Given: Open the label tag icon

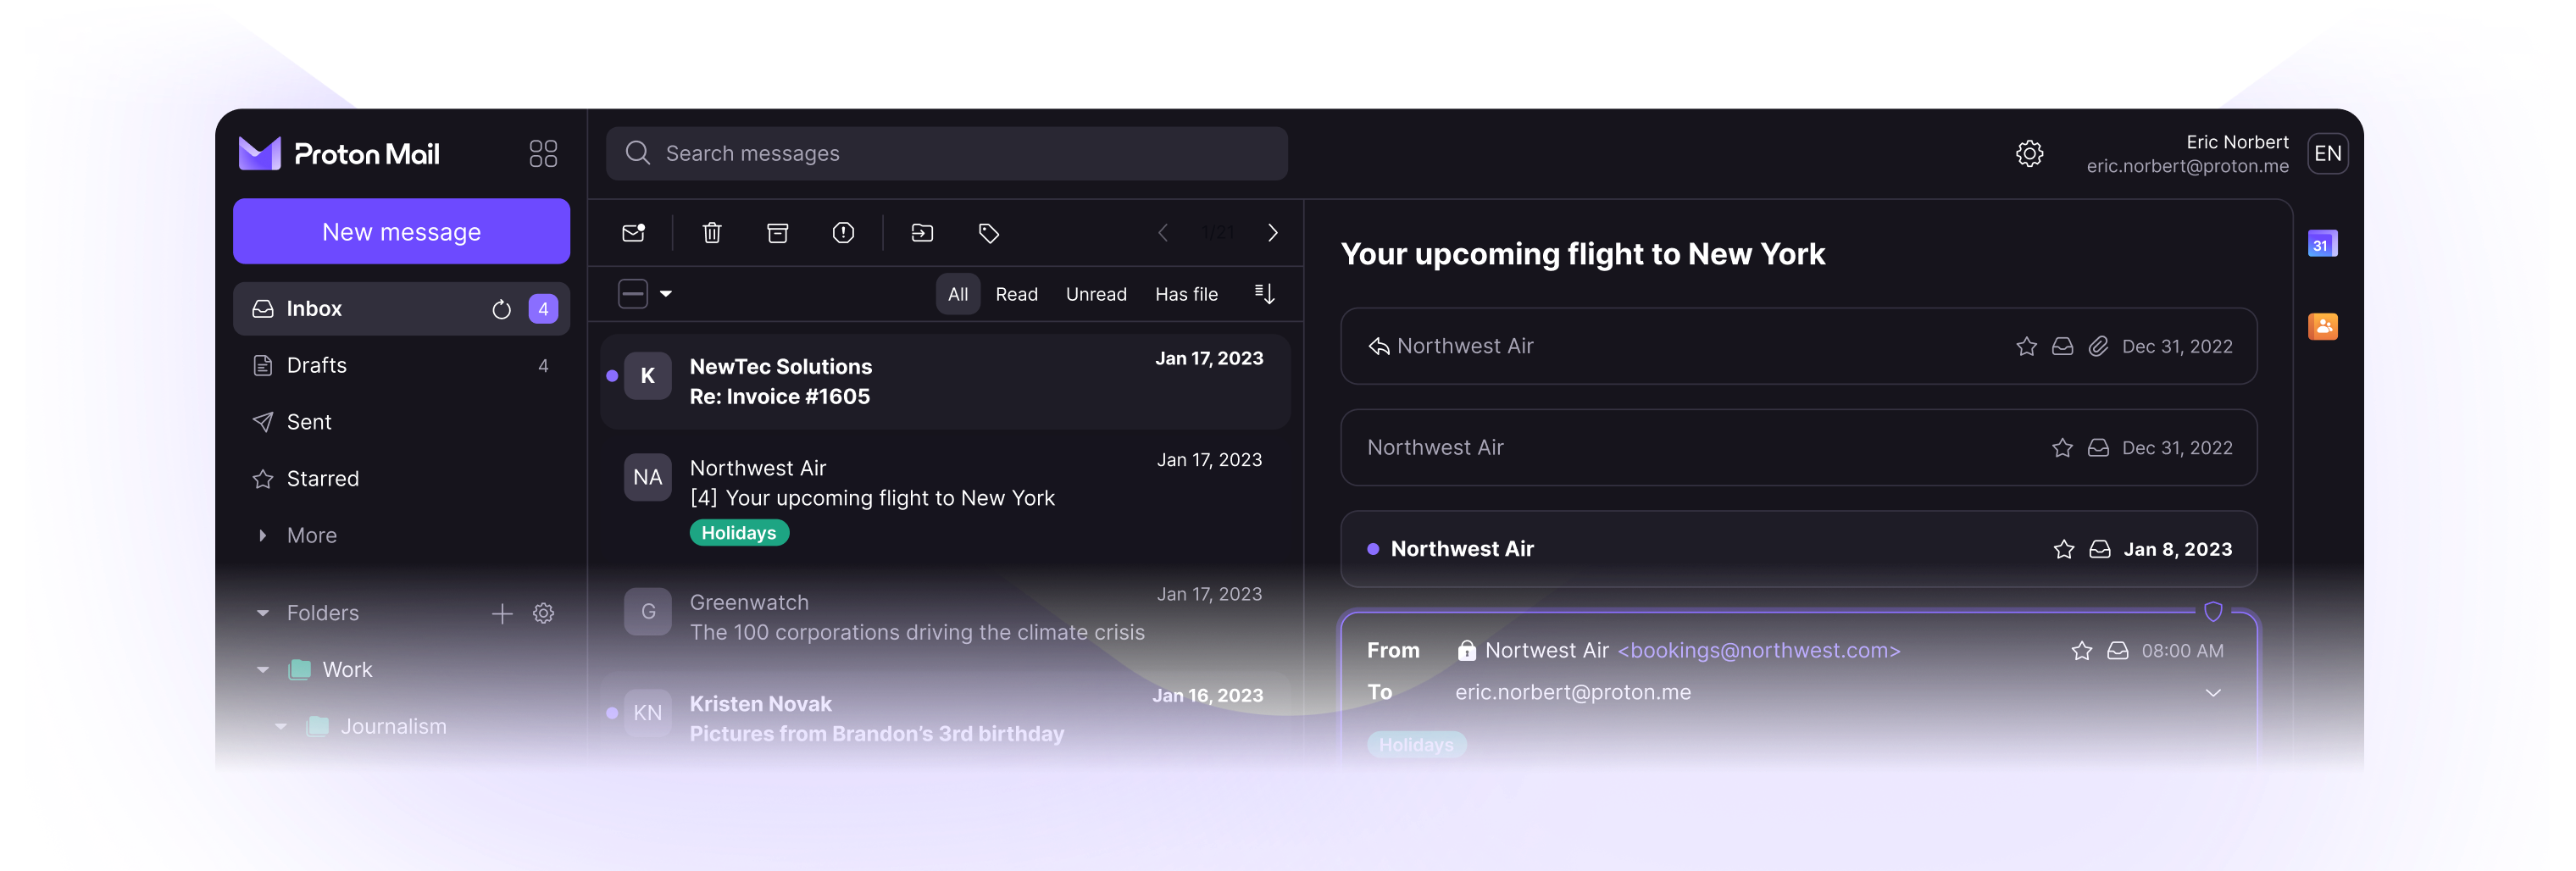Looking at the screenshot, I should click(x=988, y=233).
